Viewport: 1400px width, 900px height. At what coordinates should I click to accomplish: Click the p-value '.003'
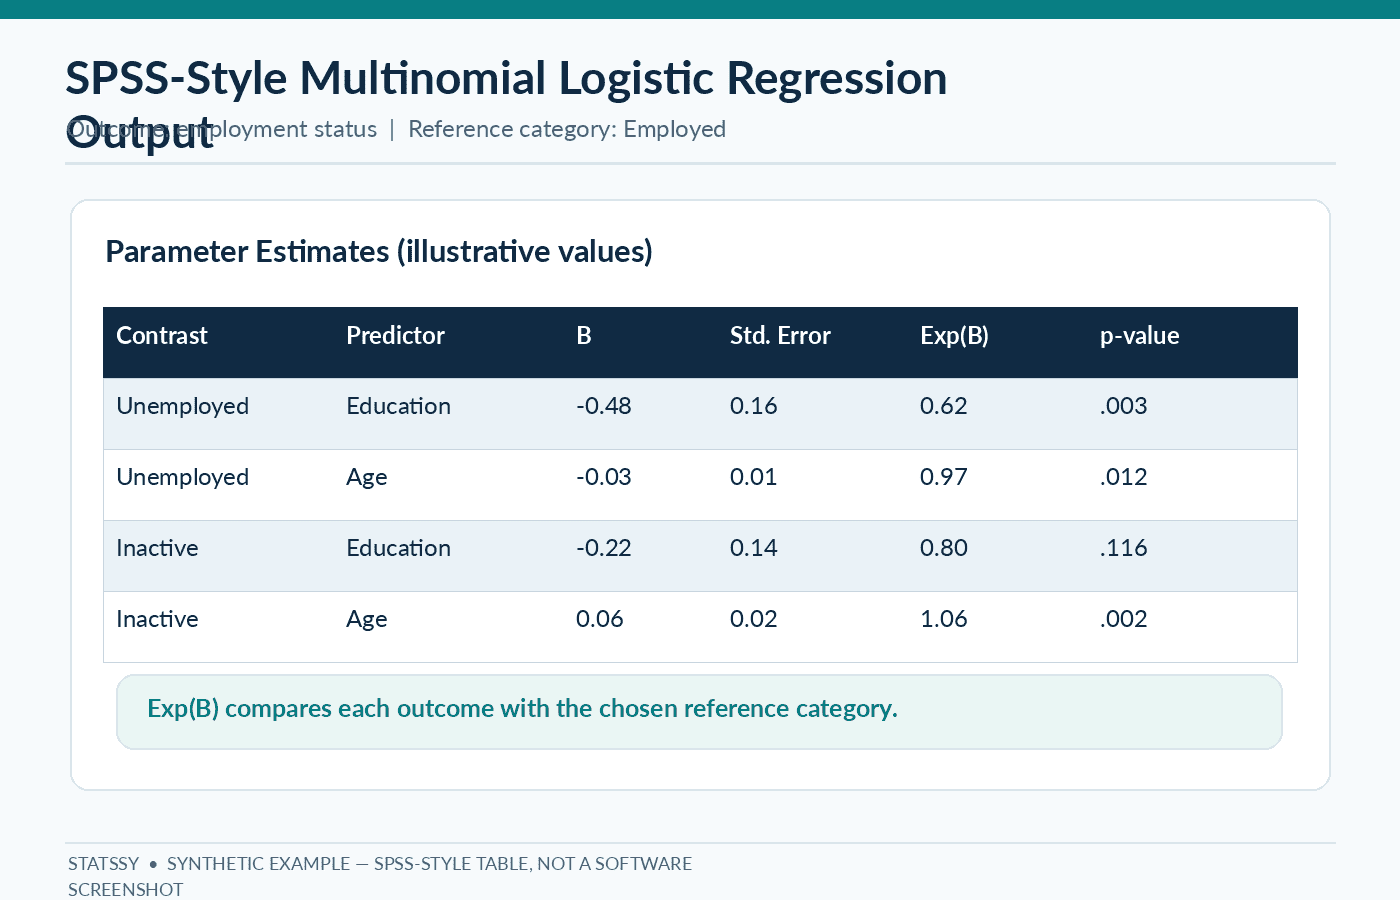1124,406
